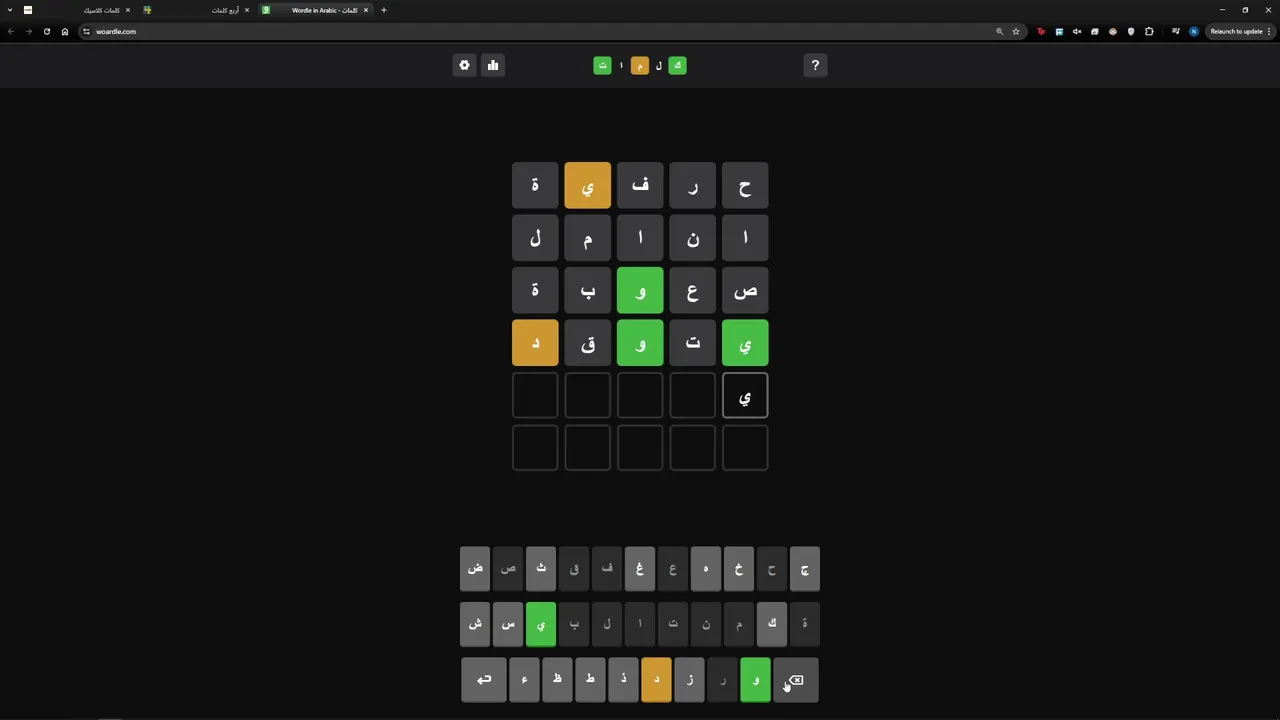Open the zoom magnifier in address bar
The width and height of the screenshot is (1280, 720).
click(x=999, y=31)
